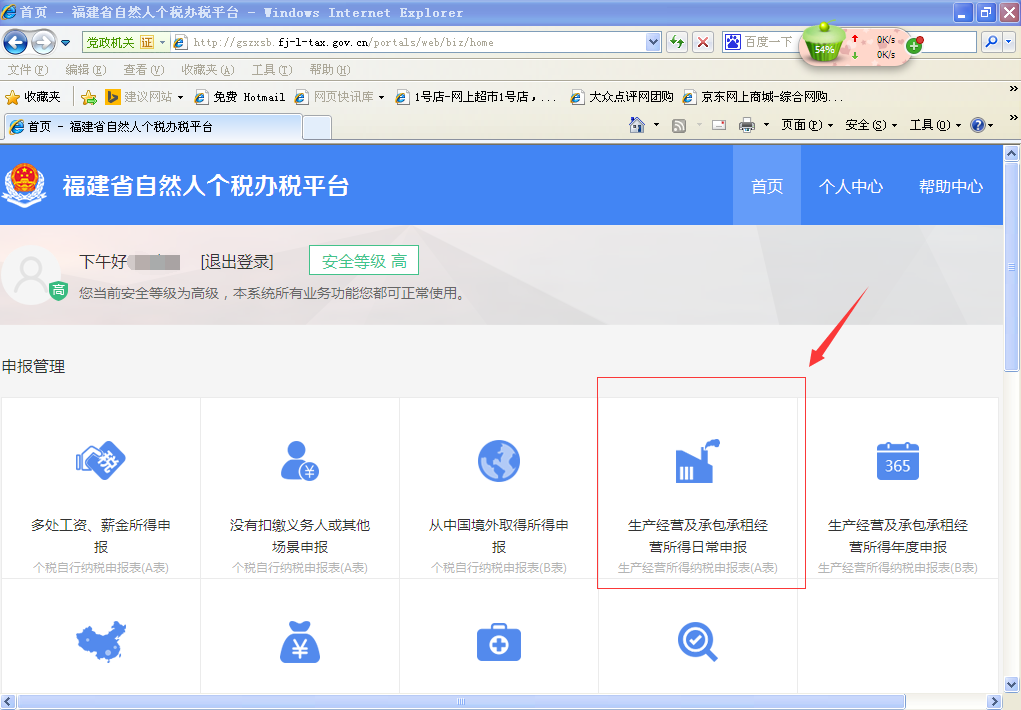Open 生产经营所得日常申报 factory icon
Image resolution: width=1021 pixels, height=710 pixels.
tap(698, 461)
